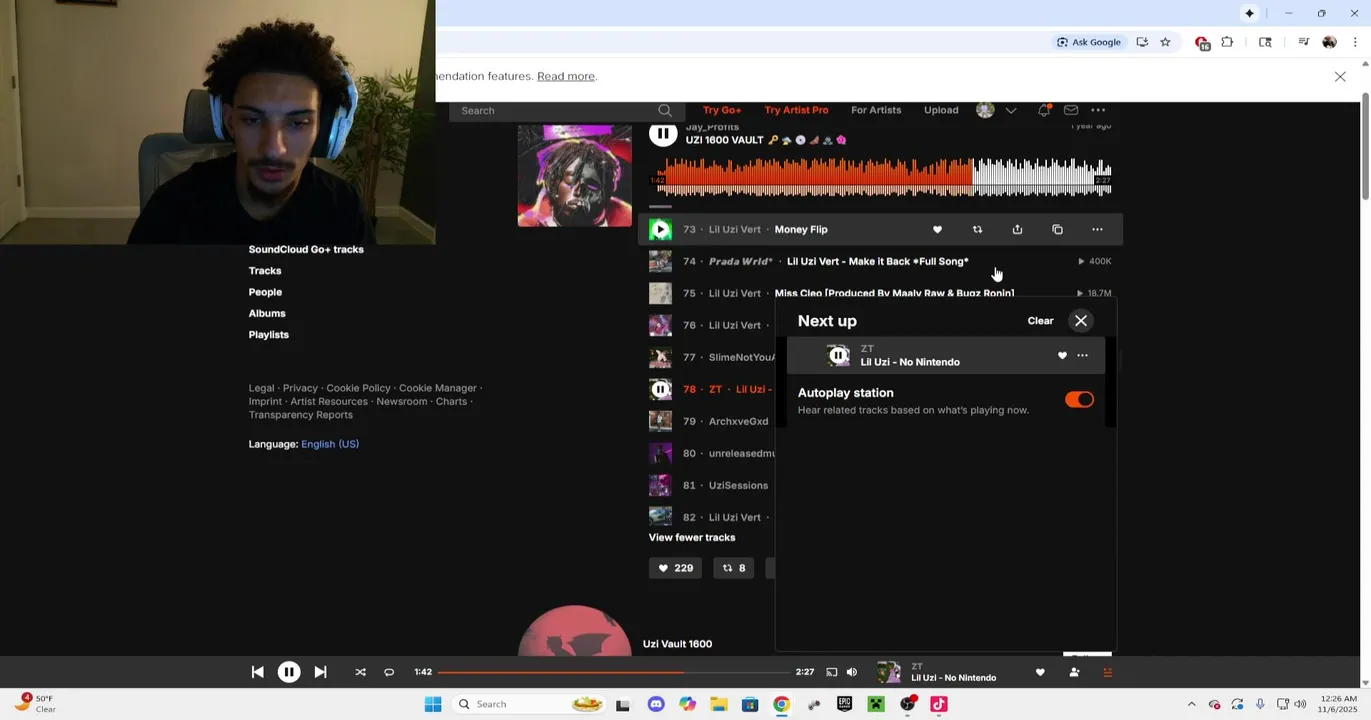Mute the player volume
Image resolution: width=1371 pixels, height=720 pixels.
[852, 672]
